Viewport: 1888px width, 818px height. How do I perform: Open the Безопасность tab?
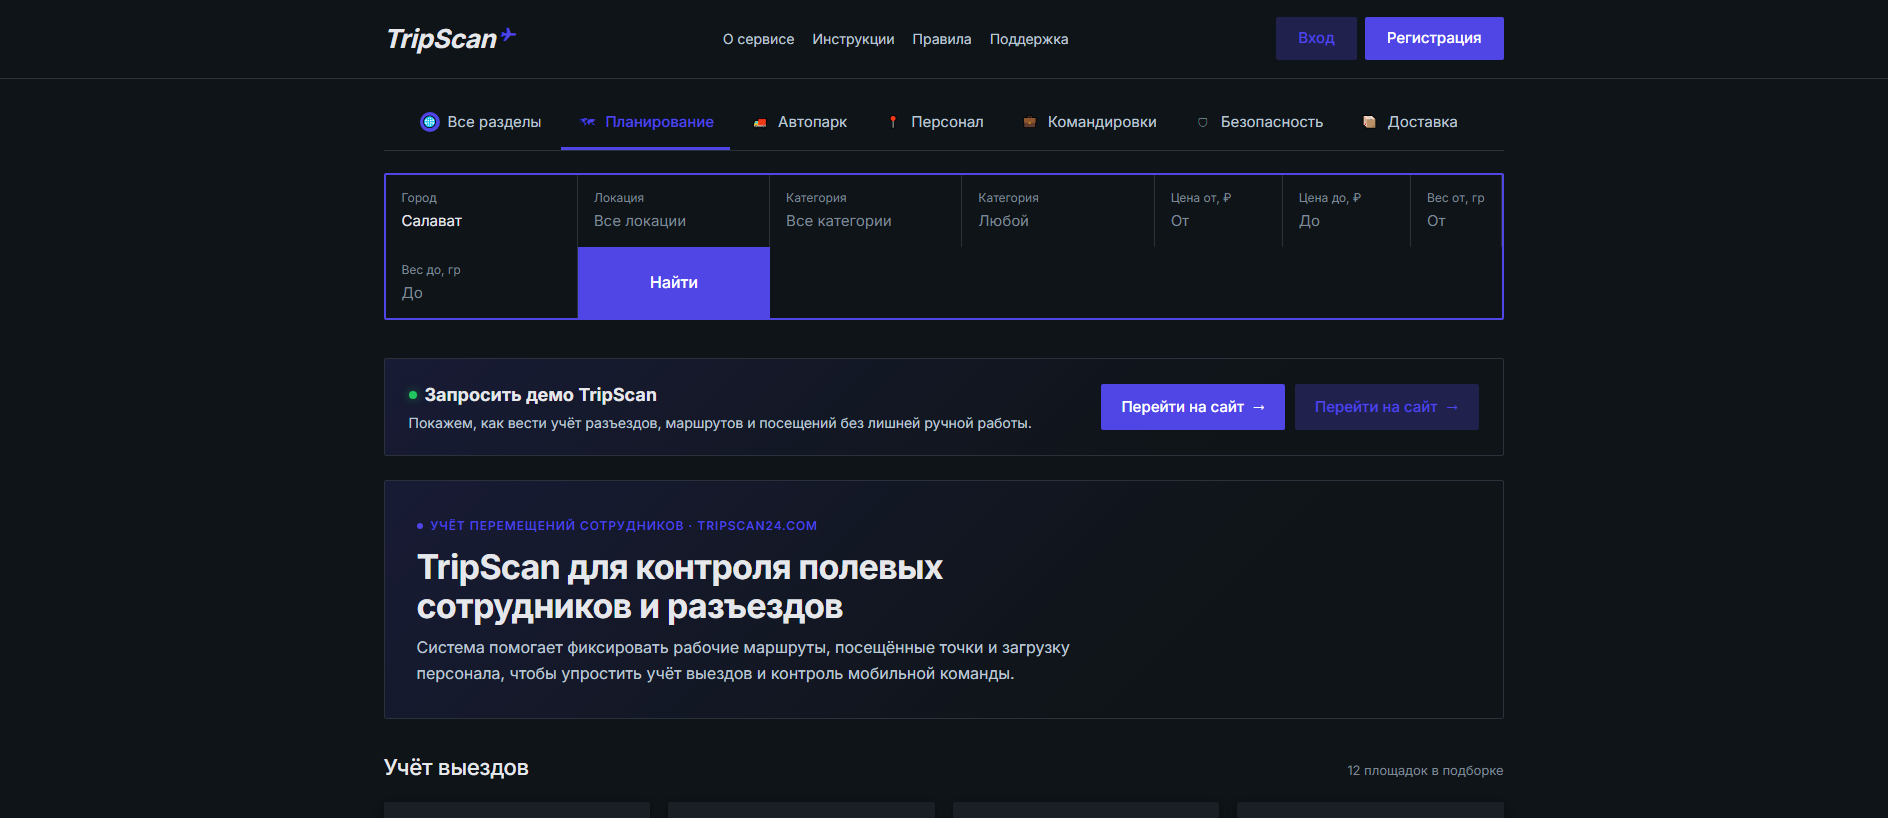(x=1260, y=122)
